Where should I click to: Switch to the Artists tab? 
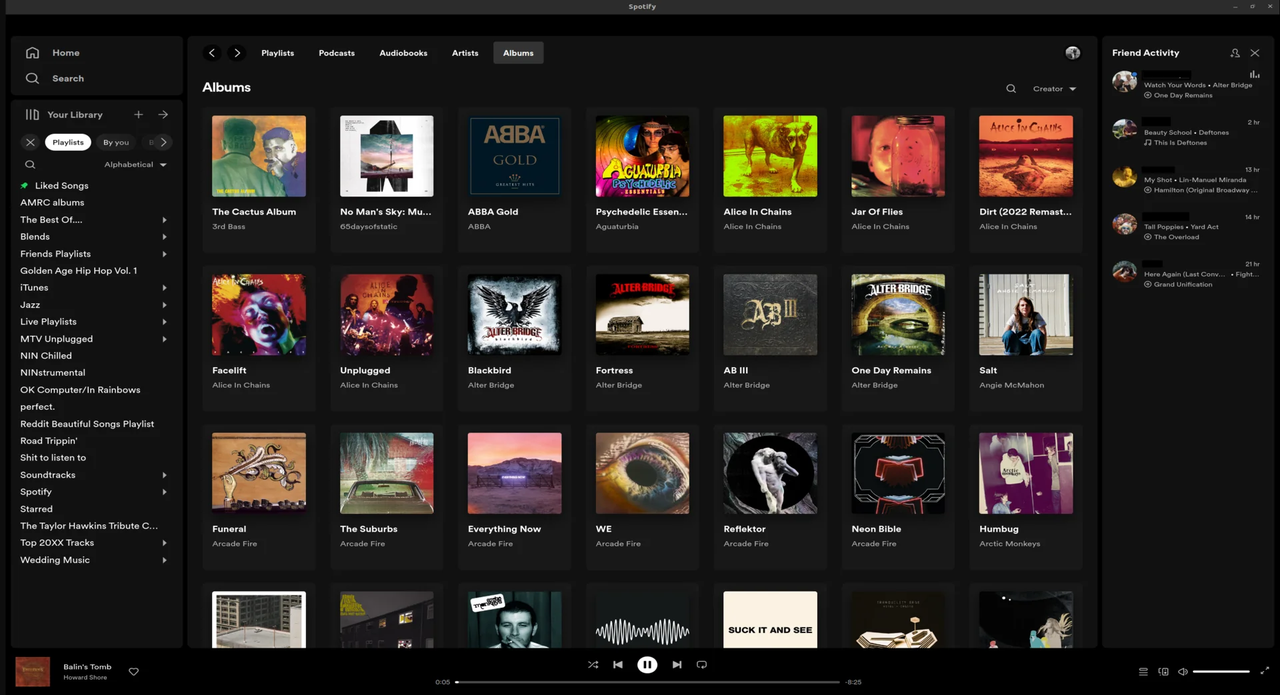[x=465, y=53]
